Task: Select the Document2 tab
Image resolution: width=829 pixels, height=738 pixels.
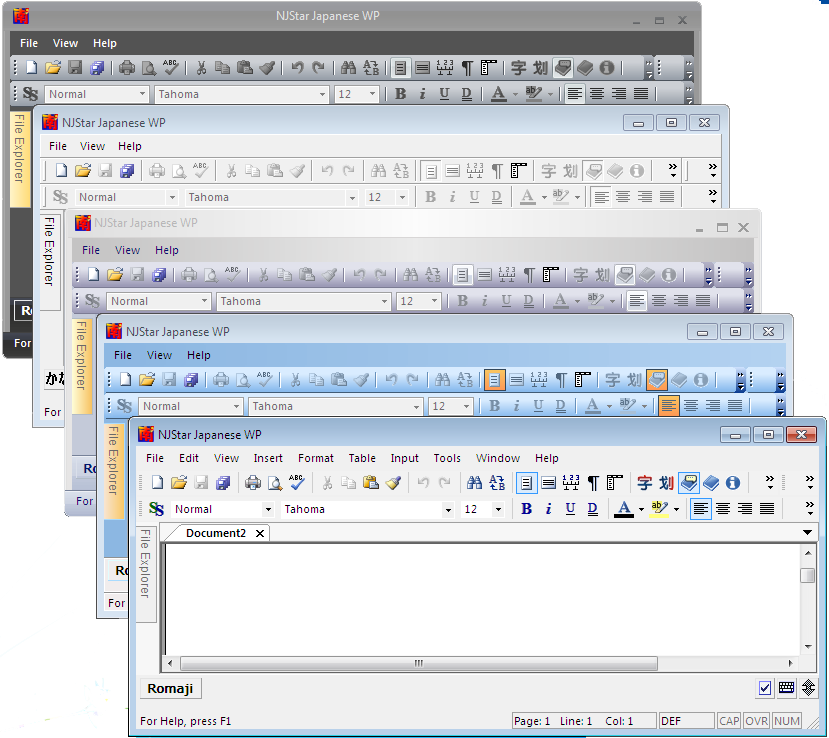Action: click(x=216, y=533)
